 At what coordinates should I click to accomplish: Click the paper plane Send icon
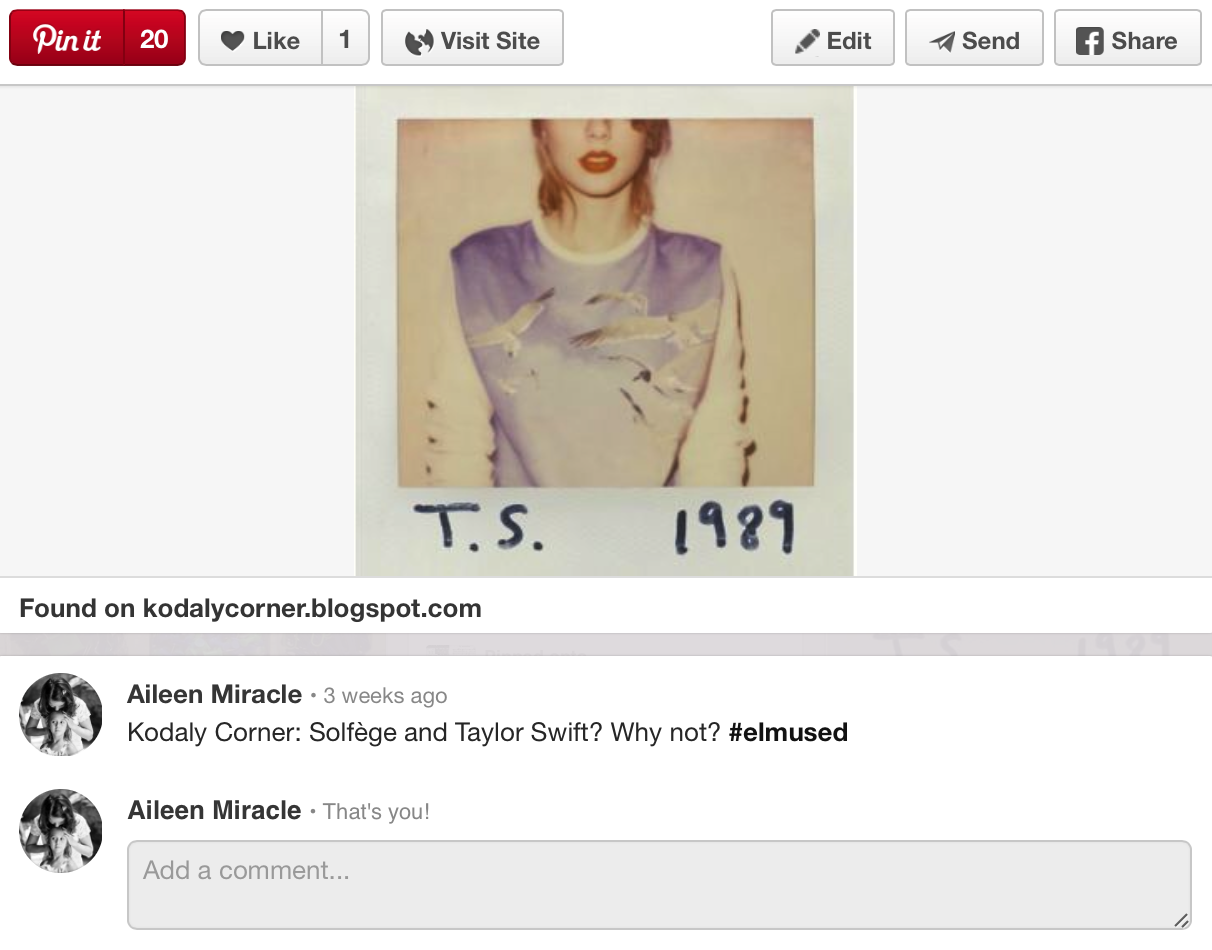coord(942,42)
